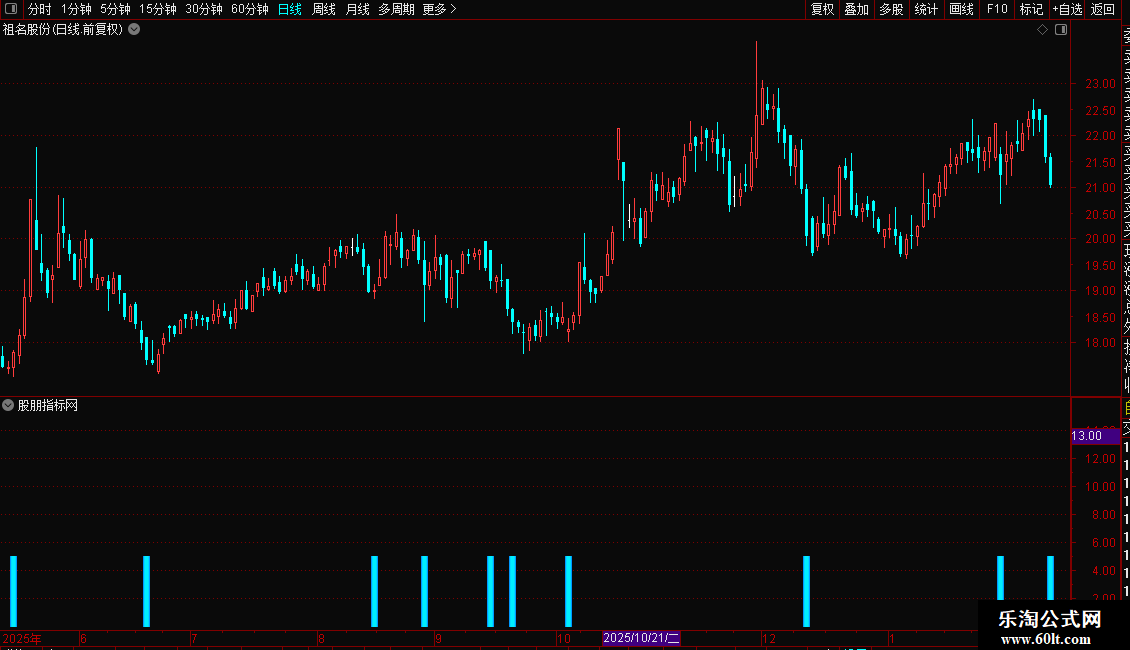Screen dimensions: 1130x650
Task: Select the 2025/10/21 date marker
Action: [x=641, y=638]
